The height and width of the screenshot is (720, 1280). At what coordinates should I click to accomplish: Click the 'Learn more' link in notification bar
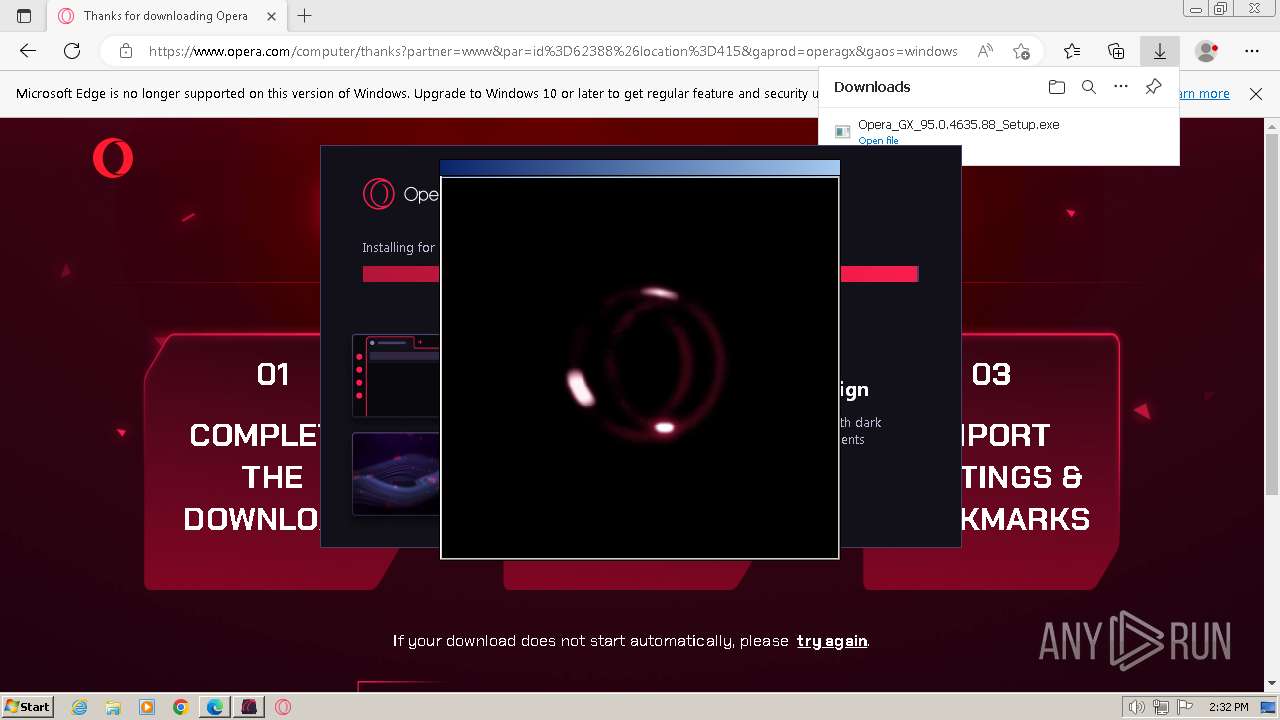point(1205,93)
